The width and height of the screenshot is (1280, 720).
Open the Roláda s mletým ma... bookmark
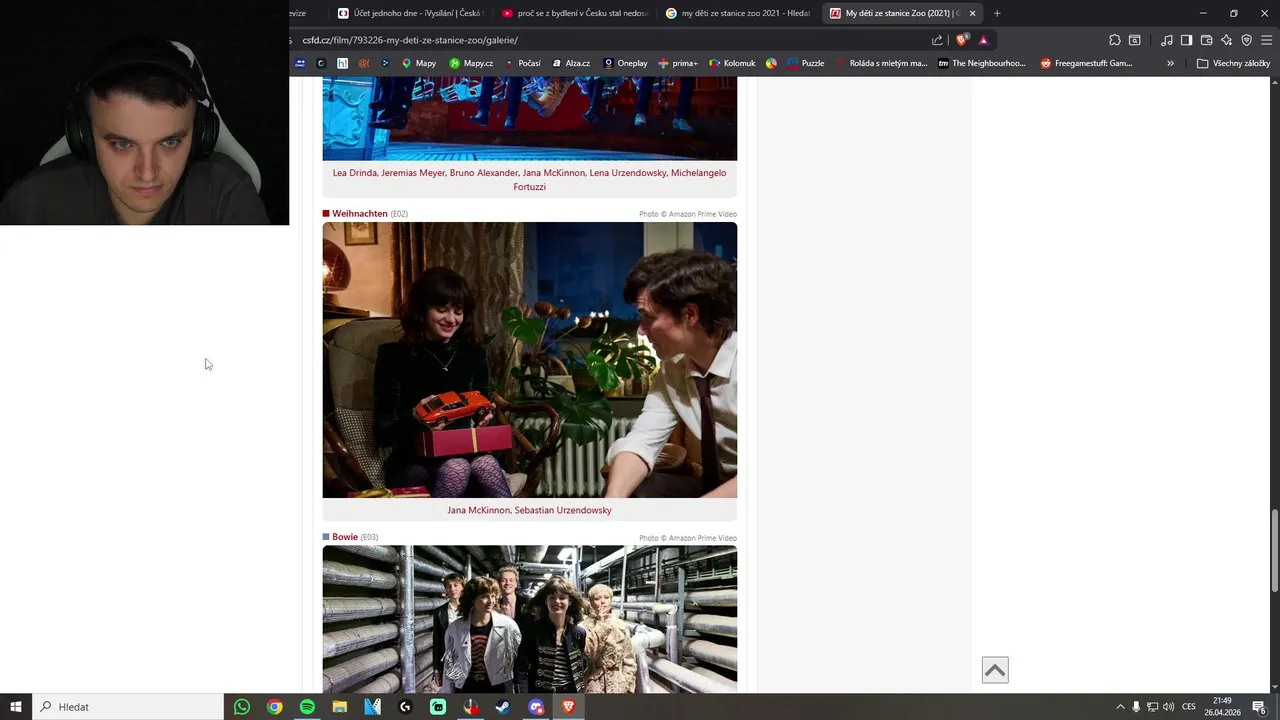(x=881, y=63)
